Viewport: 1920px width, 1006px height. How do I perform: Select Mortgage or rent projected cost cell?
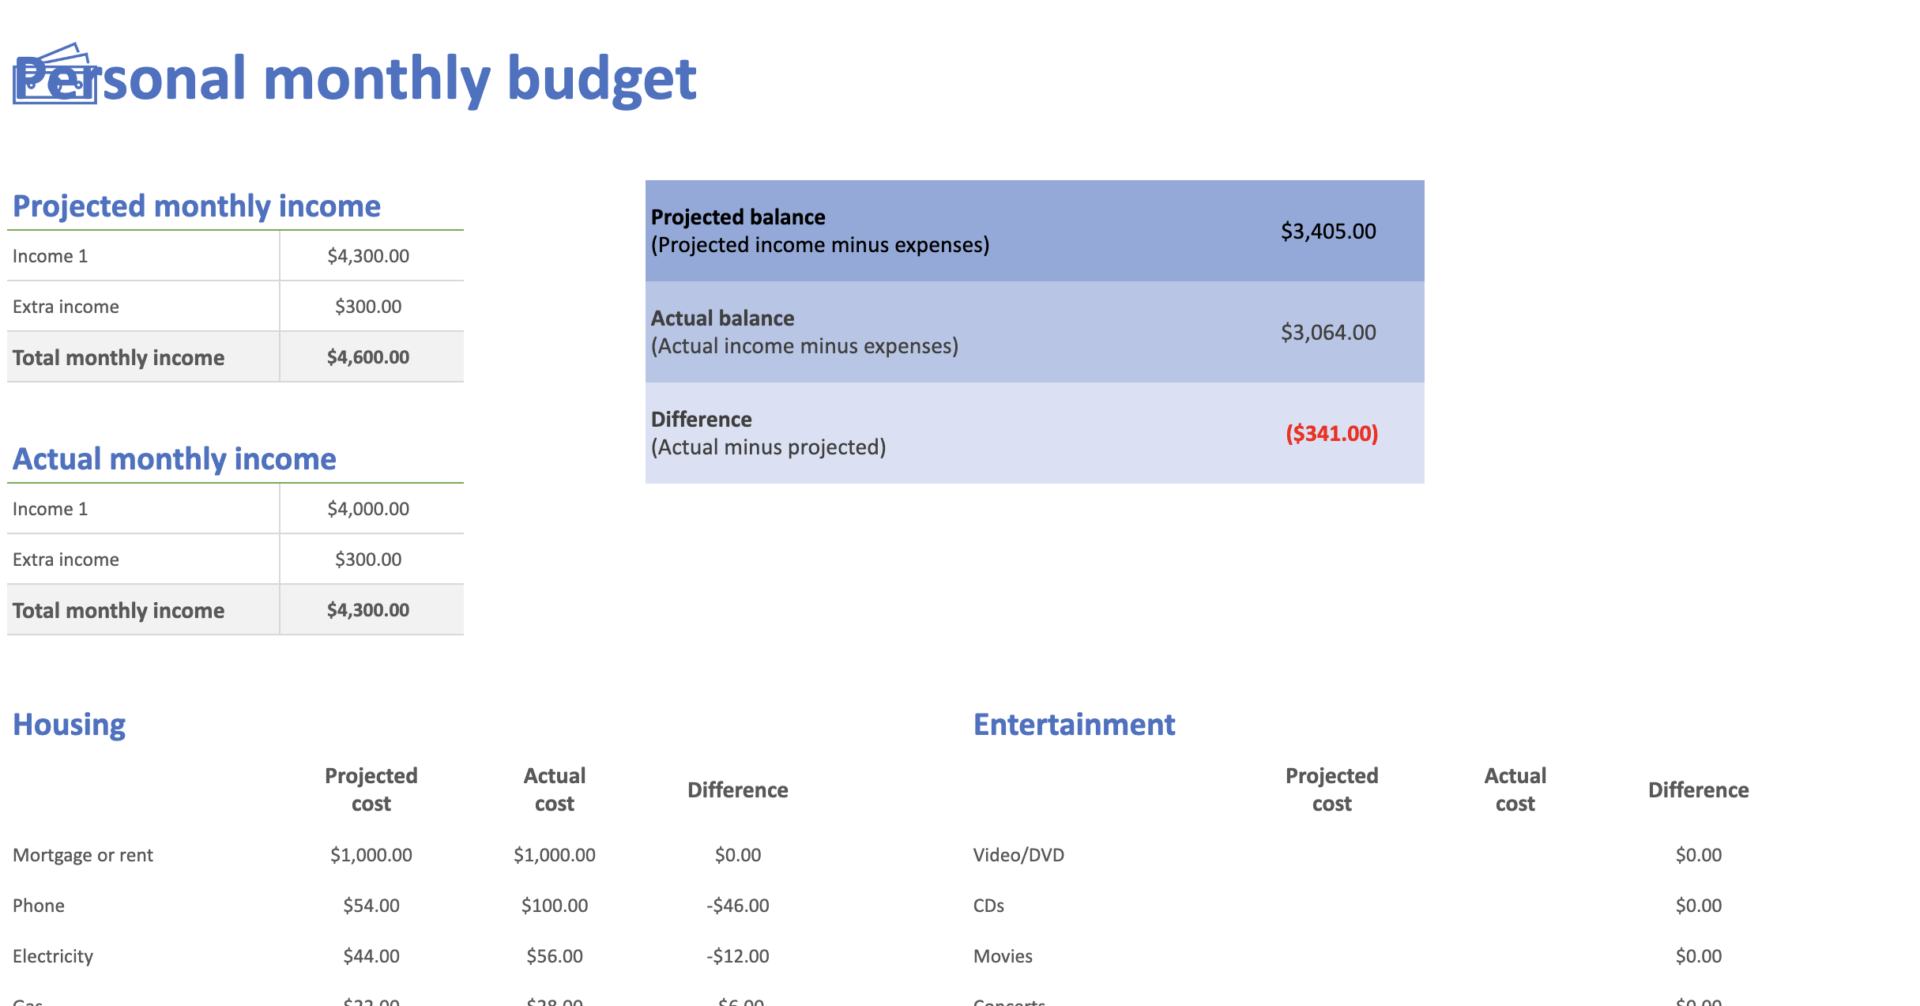[x=371, y=855]
